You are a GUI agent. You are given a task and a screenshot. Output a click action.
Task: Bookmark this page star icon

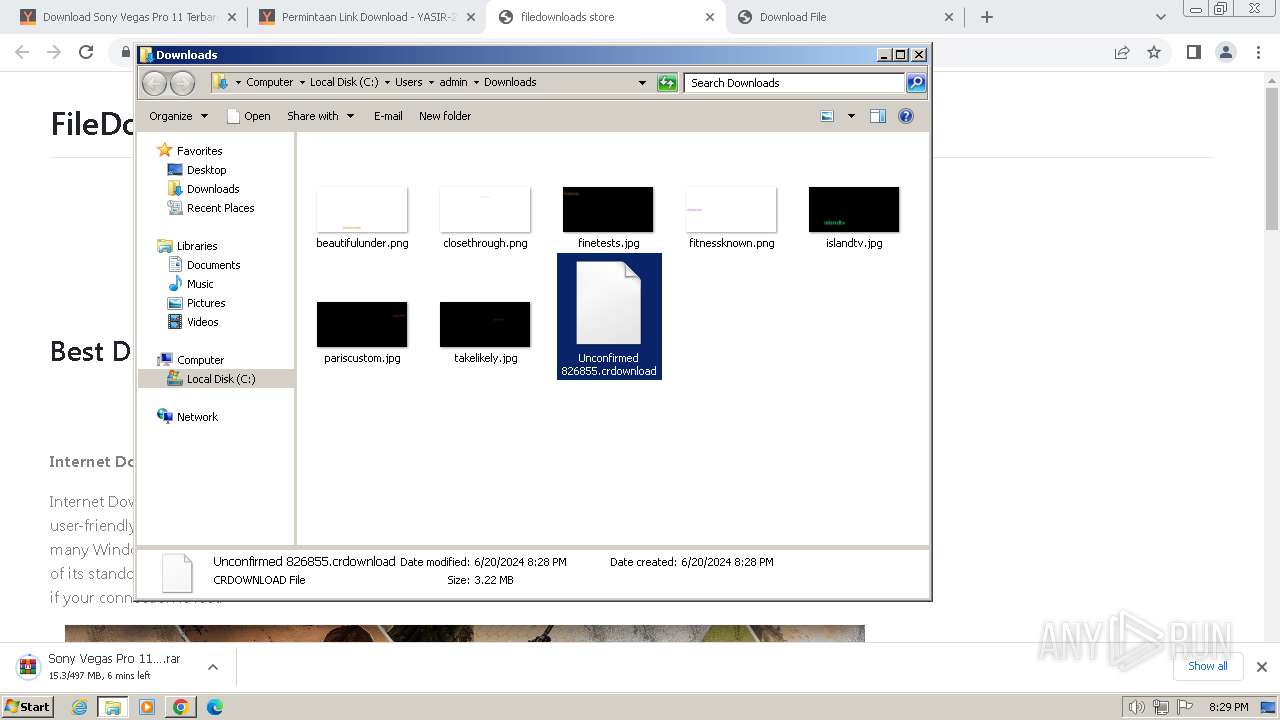click(1154, 52)
